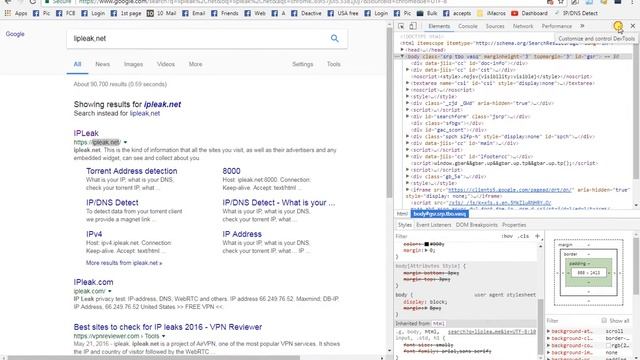Screen dimensions: 640x360
Task: Open the Event Listeners pane tab
Action: (433, 225)
